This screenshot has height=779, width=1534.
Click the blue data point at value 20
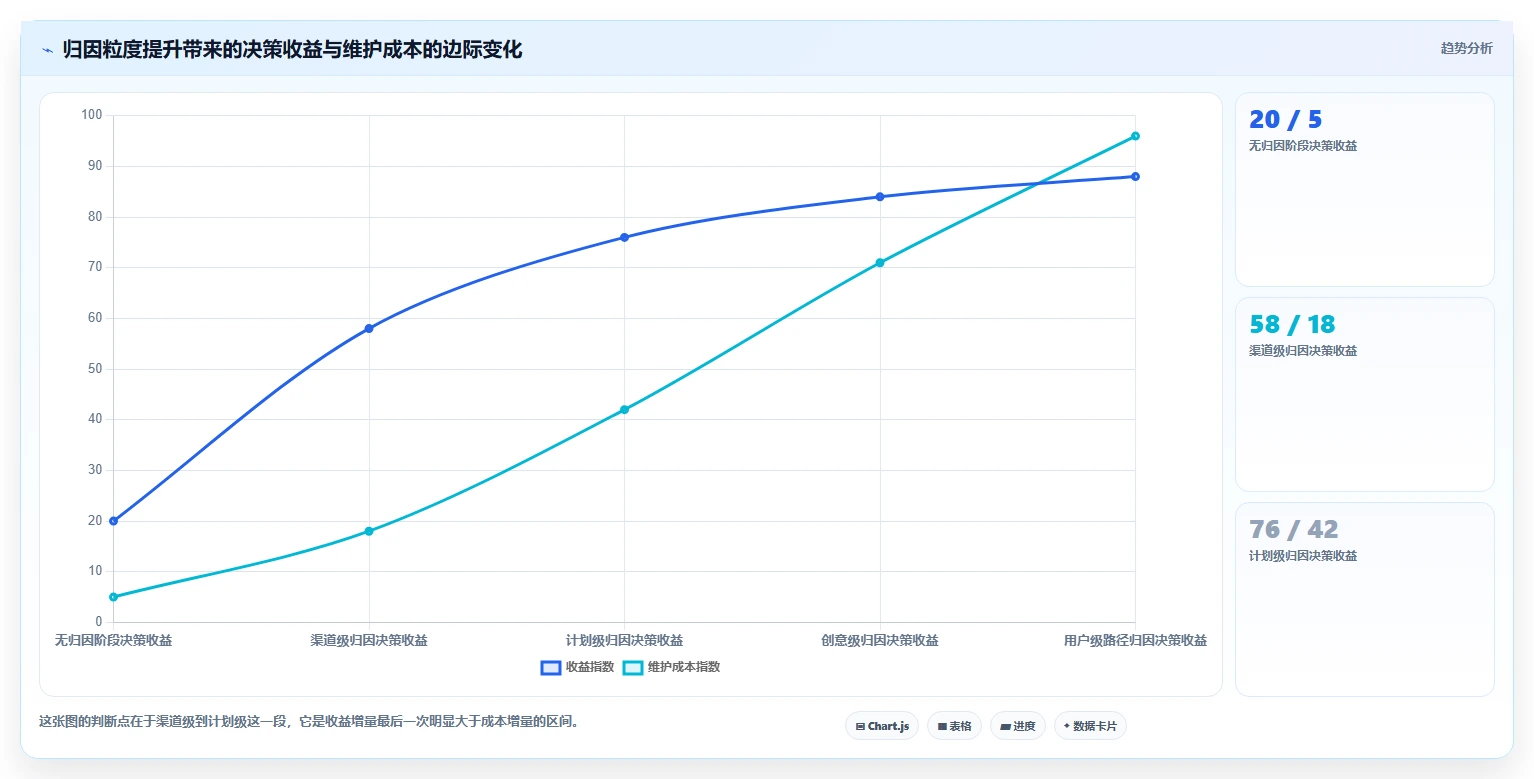[x=113, y=521]
